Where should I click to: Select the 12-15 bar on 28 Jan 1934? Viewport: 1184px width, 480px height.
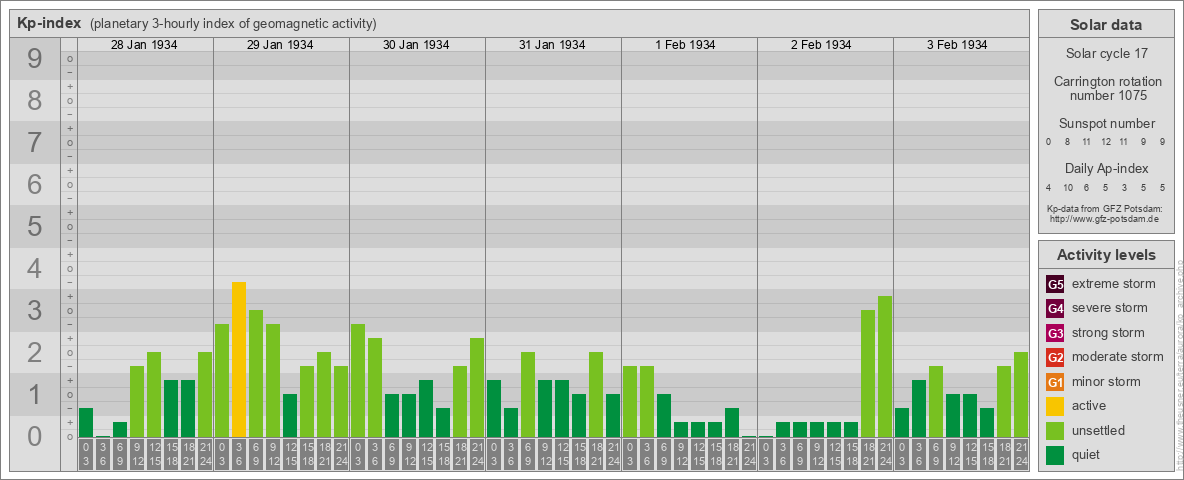[154, 395]
